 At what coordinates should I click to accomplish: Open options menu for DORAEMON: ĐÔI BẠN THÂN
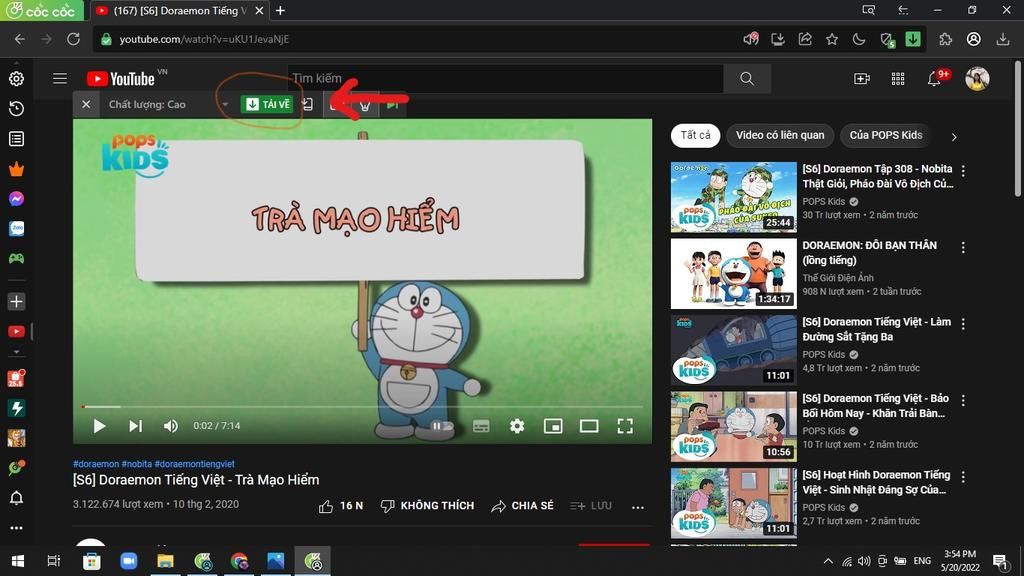click(963, 248)
